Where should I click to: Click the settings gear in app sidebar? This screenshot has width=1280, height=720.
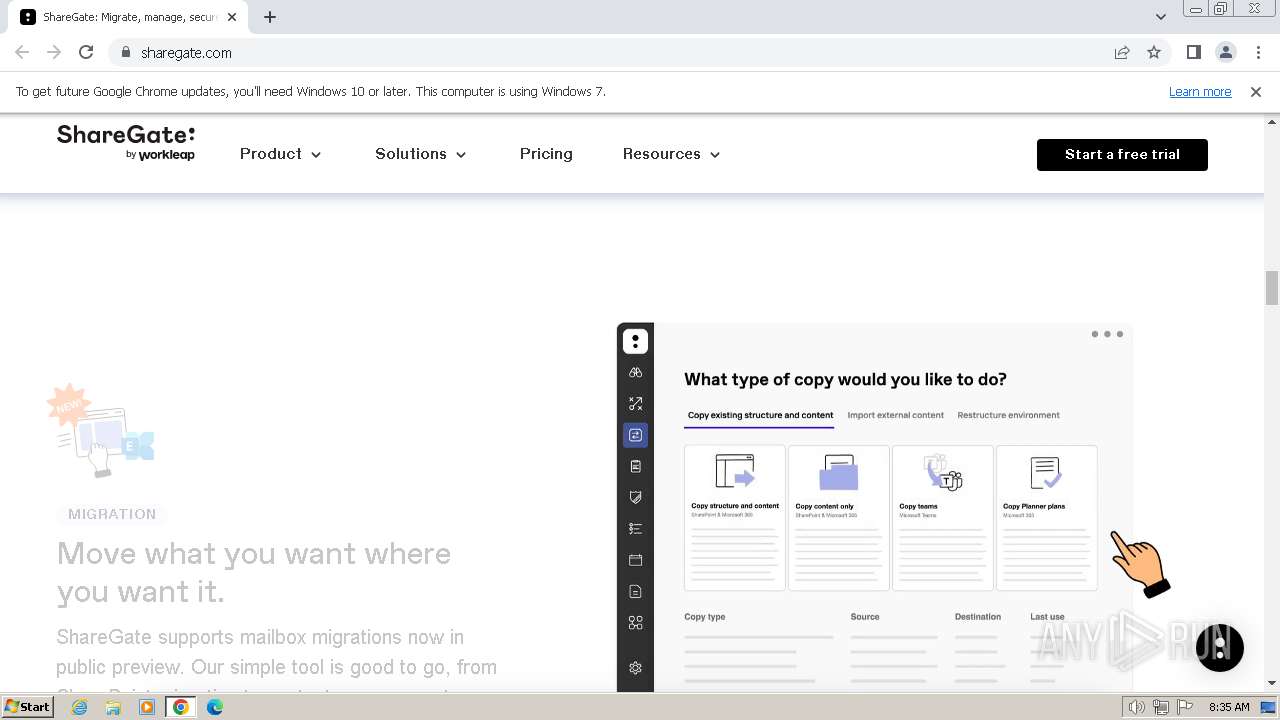click(x=635, y=668)
